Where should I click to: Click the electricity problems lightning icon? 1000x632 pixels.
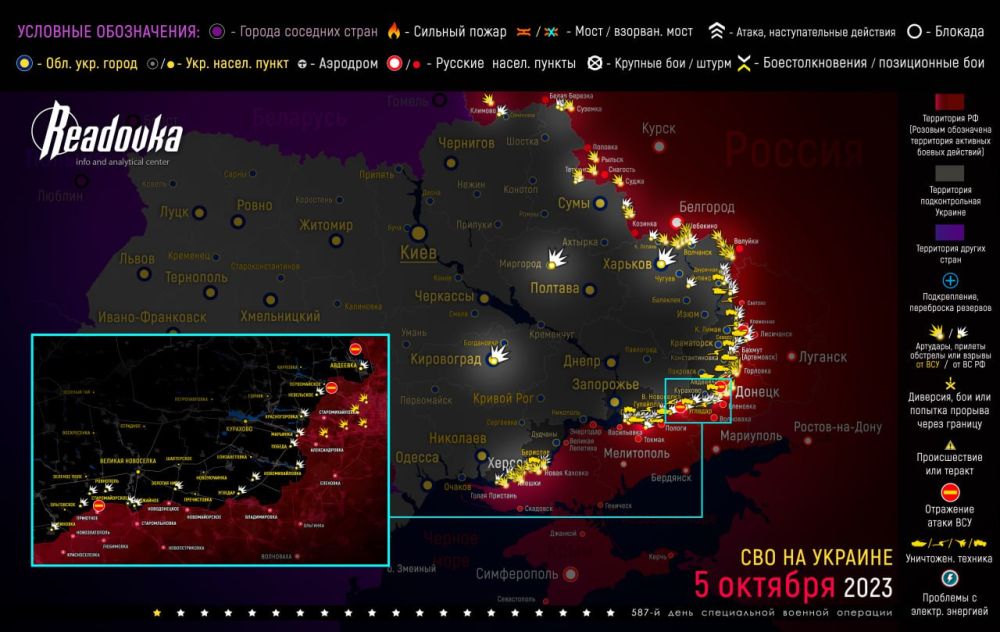950,578
